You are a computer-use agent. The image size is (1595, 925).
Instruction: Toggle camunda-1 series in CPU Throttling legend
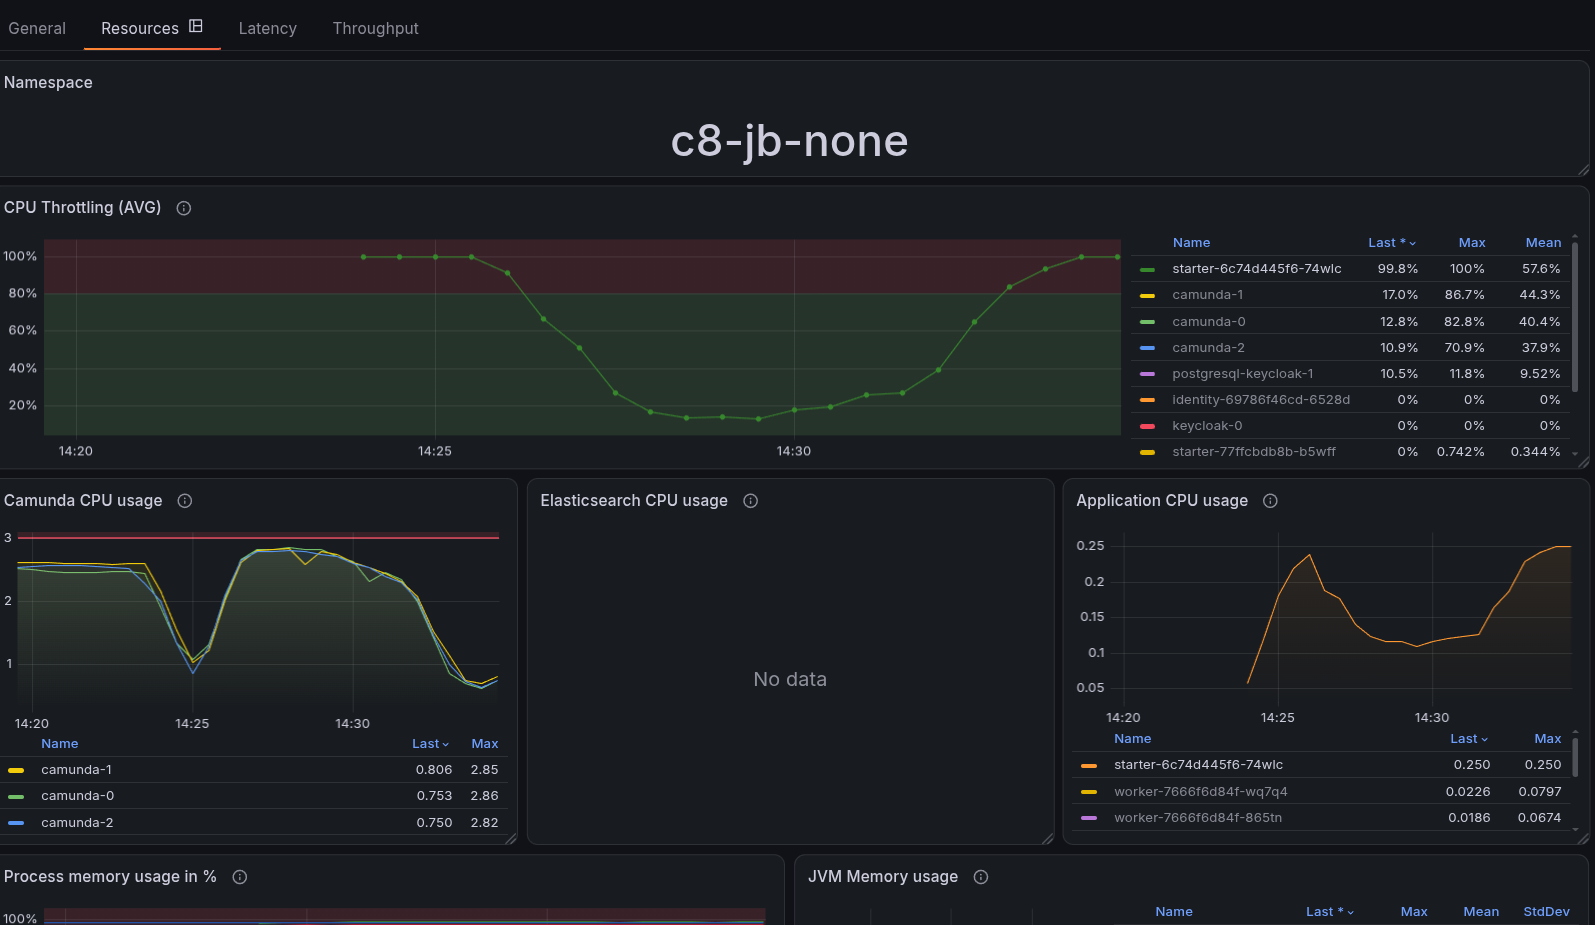1208,295
